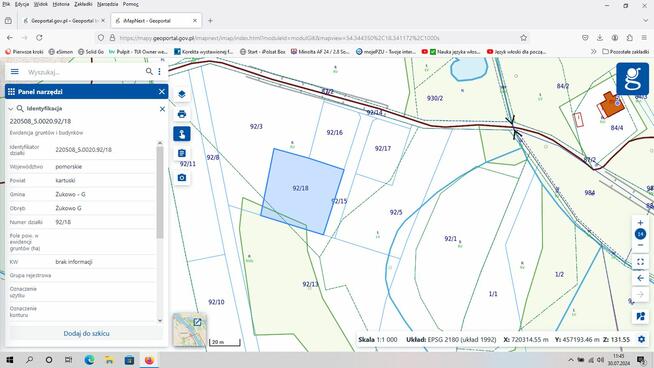Zoom in with the plus button
Image resolution: width=654 pixels, height=368 pixels.
[640, 223]
